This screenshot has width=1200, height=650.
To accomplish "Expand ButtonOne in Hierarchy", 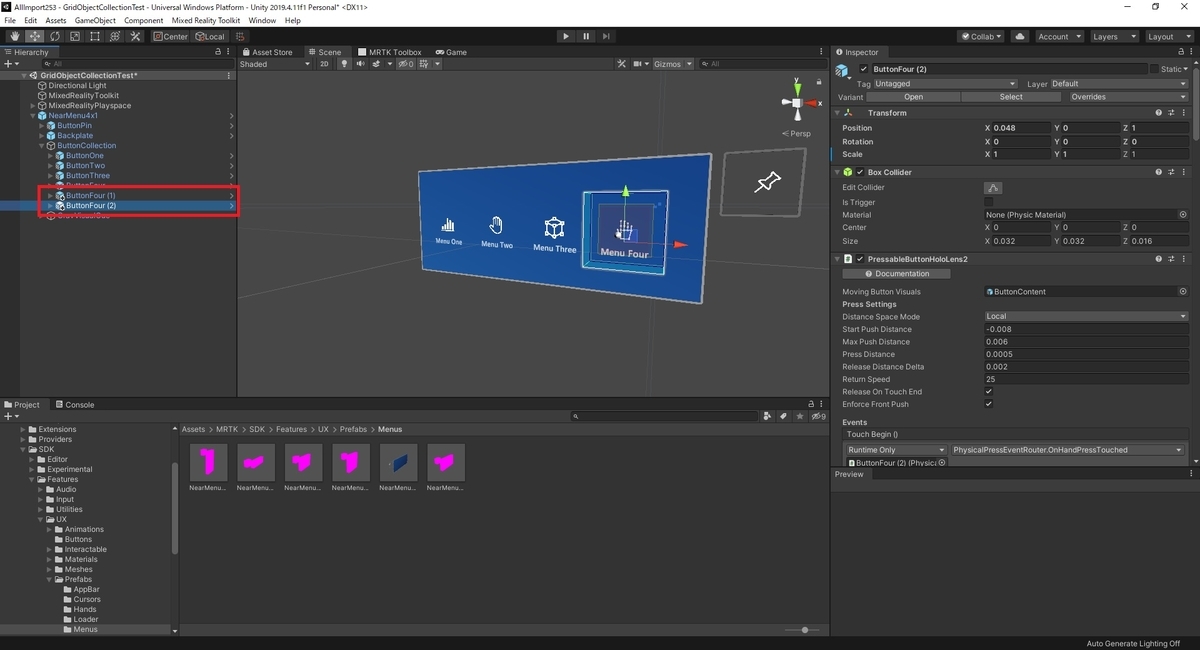I will pyautogui.click(x=50, y=156).
